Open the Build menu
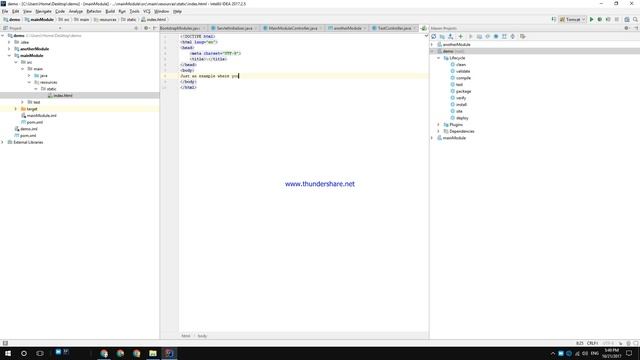640x360 pixels. click(x=110, y=11)
